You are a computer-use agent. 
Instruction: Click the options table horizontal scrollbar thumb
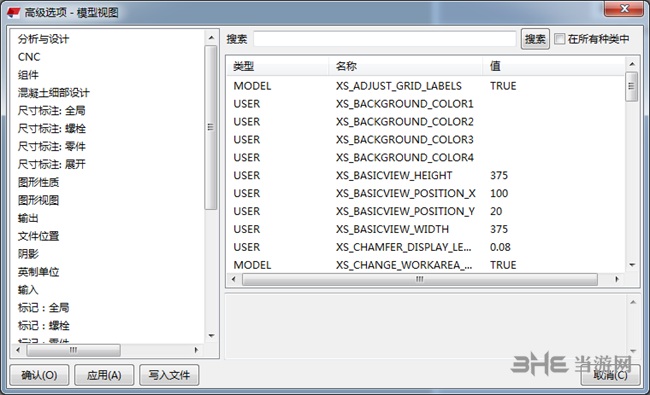(x=420, y=279)
